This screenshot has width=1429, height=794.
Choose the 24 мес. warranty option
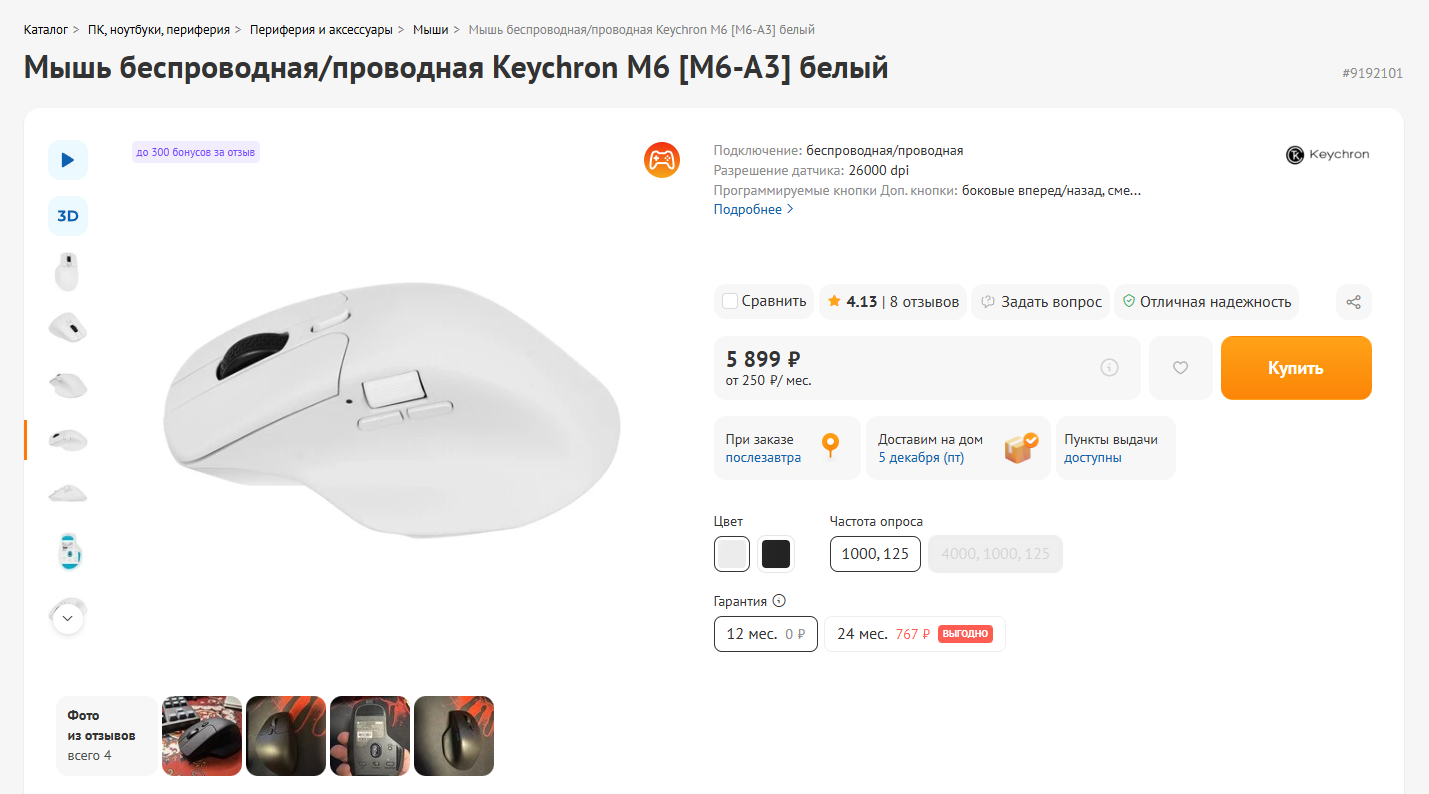pyautogui.click(x=914, y=634)
